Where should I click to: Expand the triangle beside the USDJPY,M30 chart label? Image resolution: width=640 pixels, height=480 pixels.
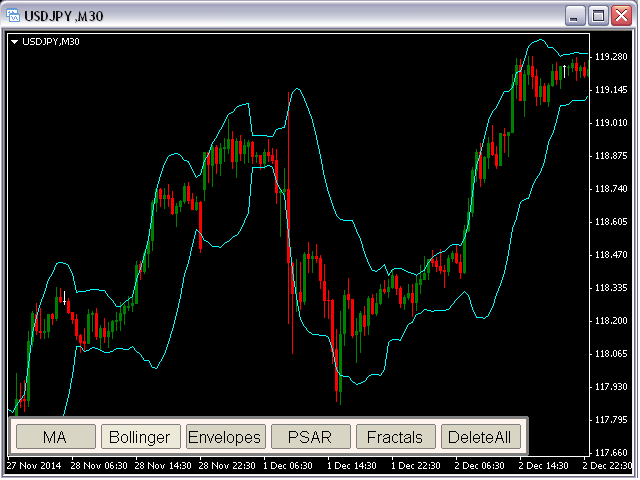pos(14,41)
